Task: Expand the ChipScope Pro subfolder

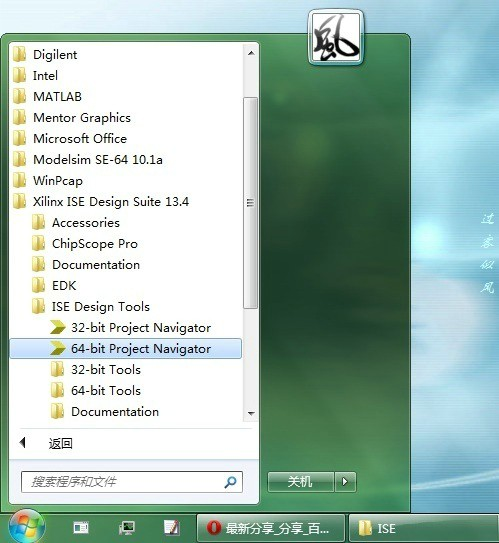Action: (x=126, y=243)
